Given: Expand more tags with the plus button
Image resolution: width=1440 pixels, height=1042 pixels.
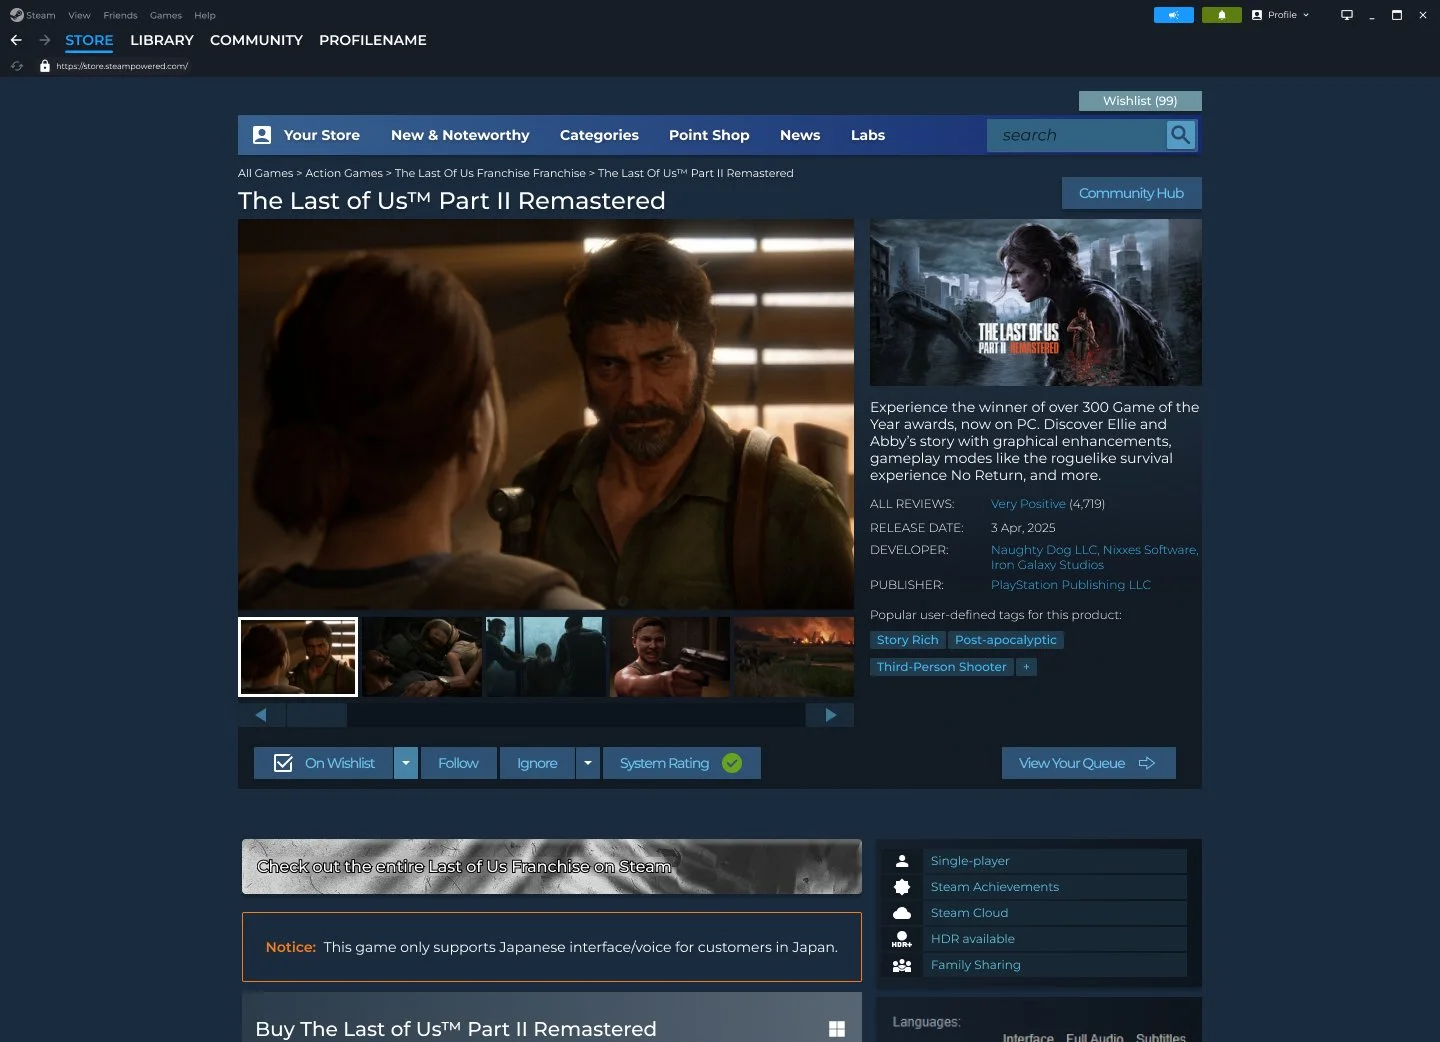Looking at the screenshot, I should 1026,667.
